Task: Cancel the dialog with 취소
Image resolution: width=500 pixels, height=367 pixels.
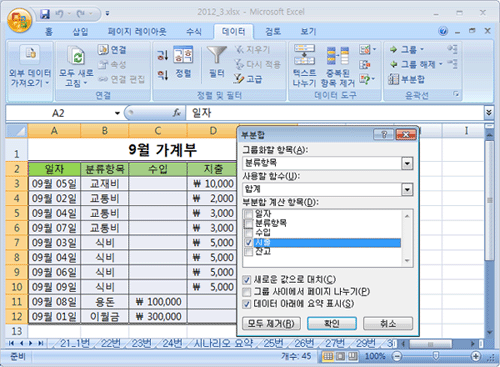Action: click(388, 323)
